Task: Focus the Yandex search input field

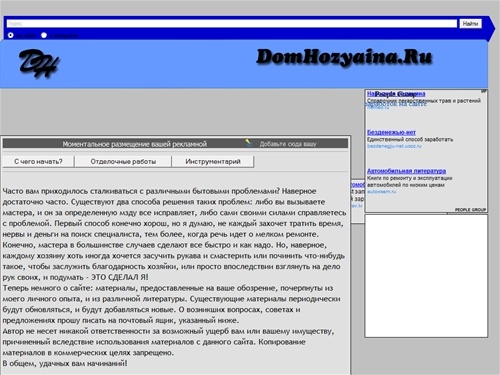Action: coord(232,24)
